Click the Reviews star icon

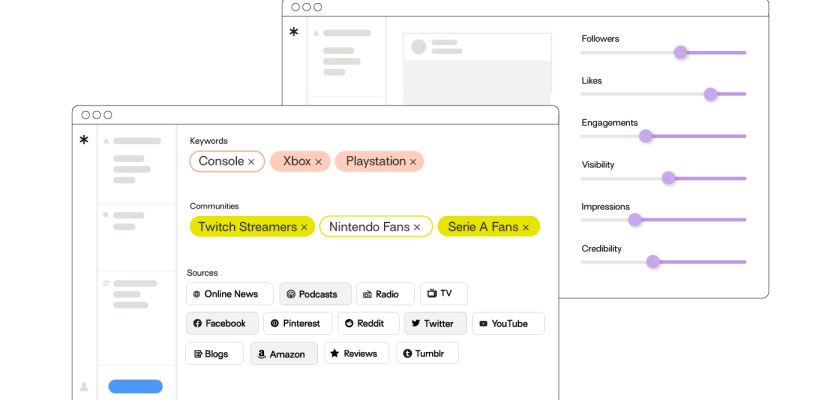[x=335, y=354]
